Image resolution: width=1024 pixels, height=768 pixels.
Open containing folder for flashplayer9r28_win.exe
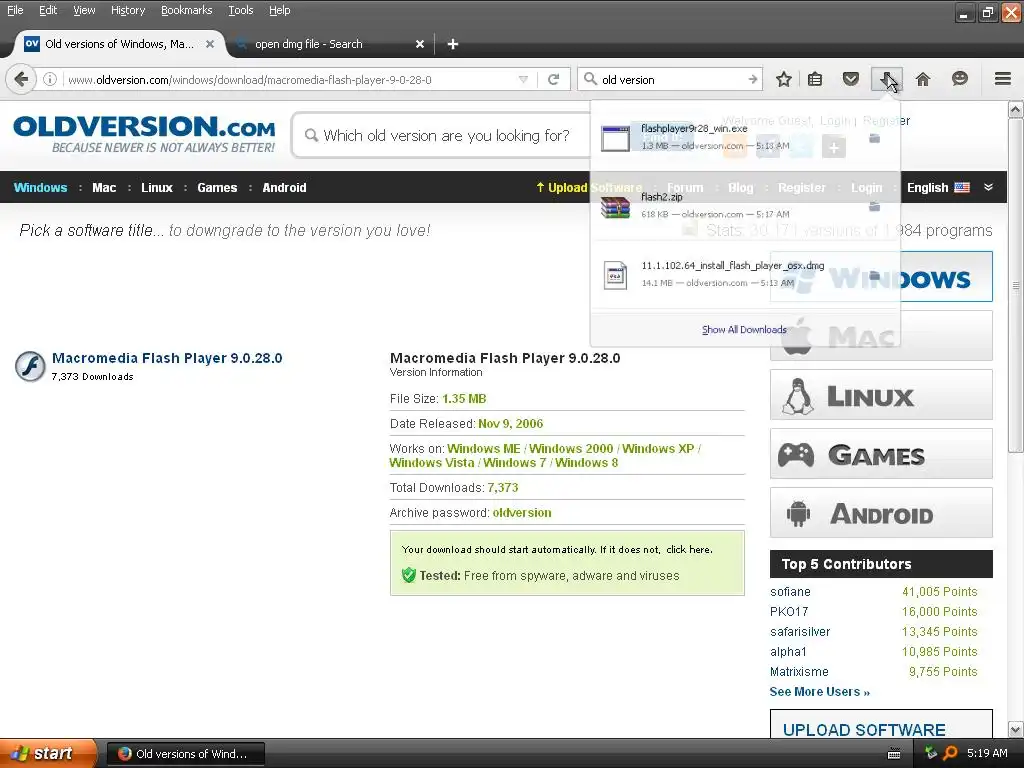click(874, 138)
